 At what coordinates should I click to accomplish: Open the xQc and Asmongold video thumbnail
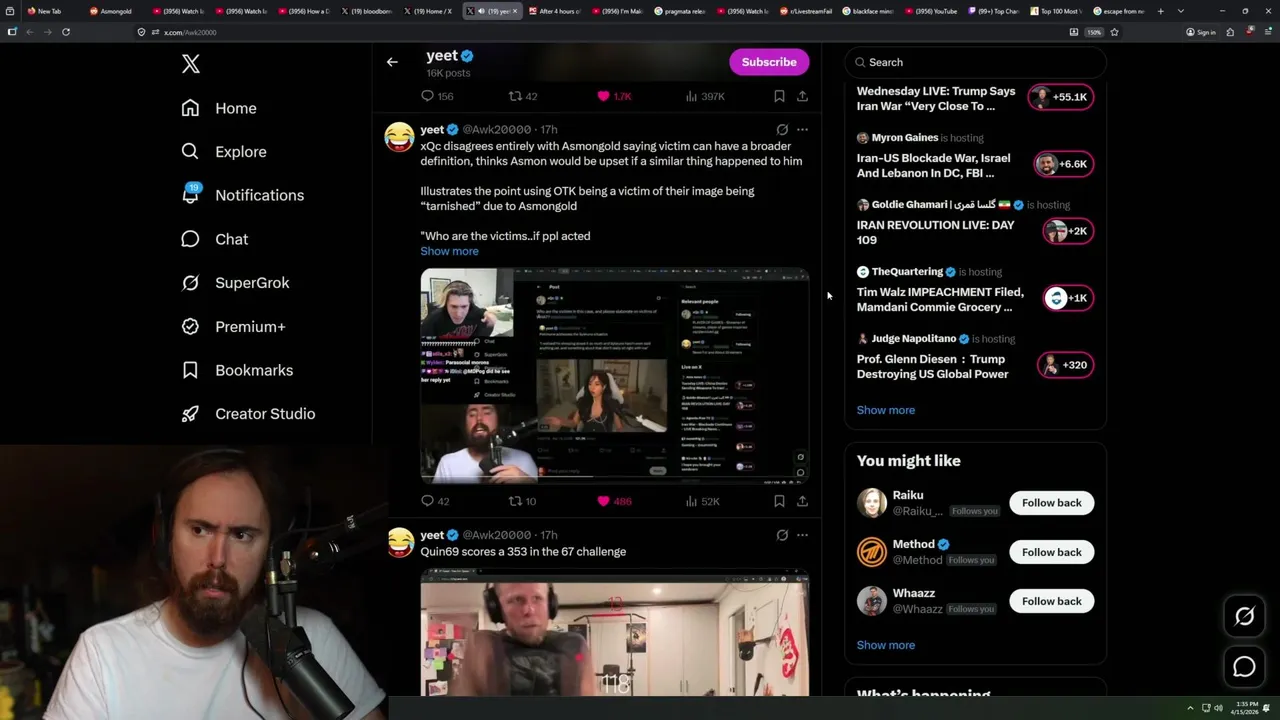[x=614, y=375]
